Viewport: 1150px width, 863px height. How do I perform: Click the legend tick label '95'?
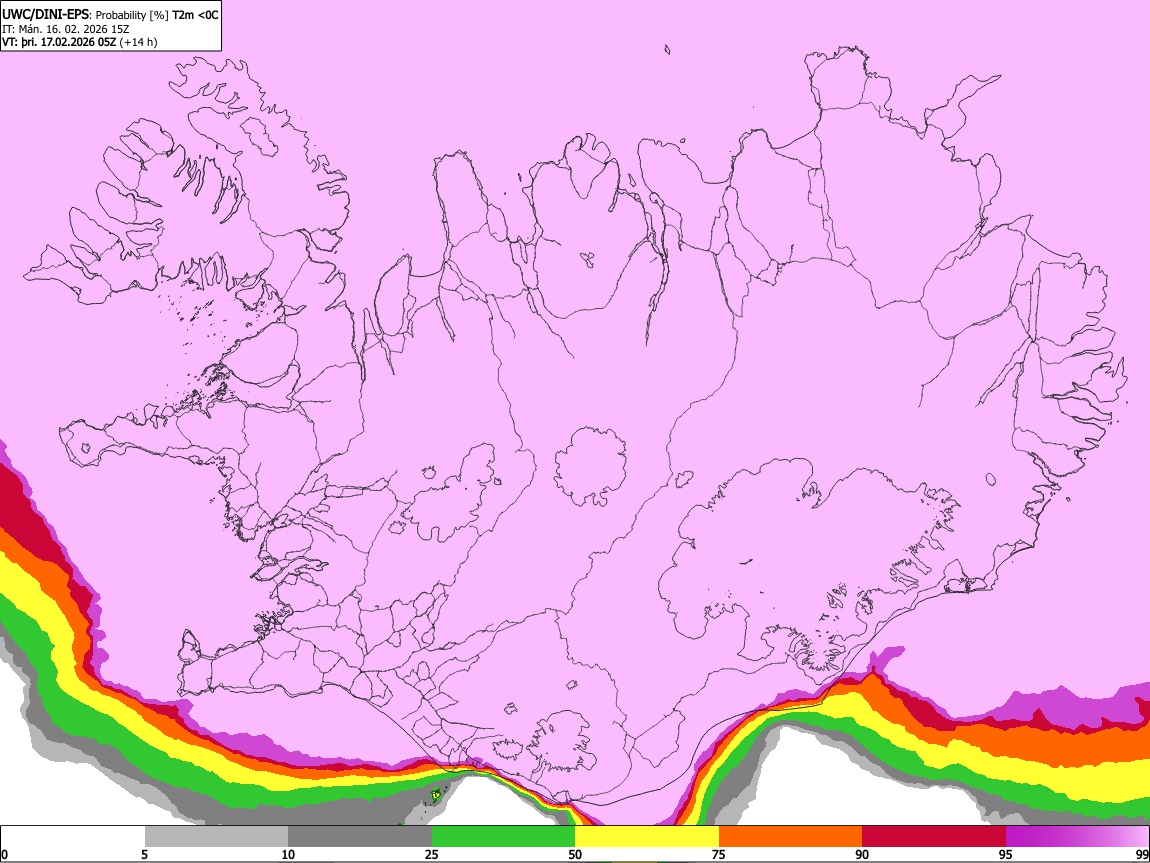[1006, 854]
